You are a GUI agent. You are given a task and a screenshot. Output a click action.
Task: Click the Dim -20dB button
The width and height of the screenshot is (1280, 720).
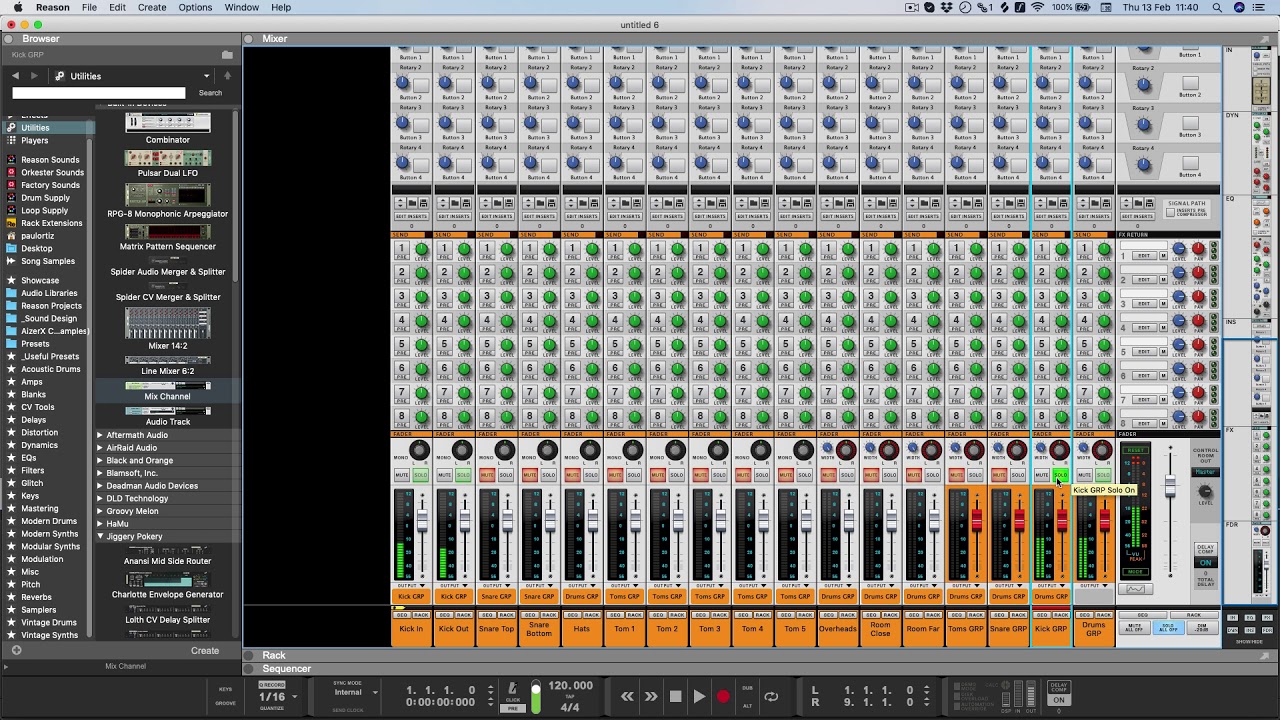coord(1202,628)
